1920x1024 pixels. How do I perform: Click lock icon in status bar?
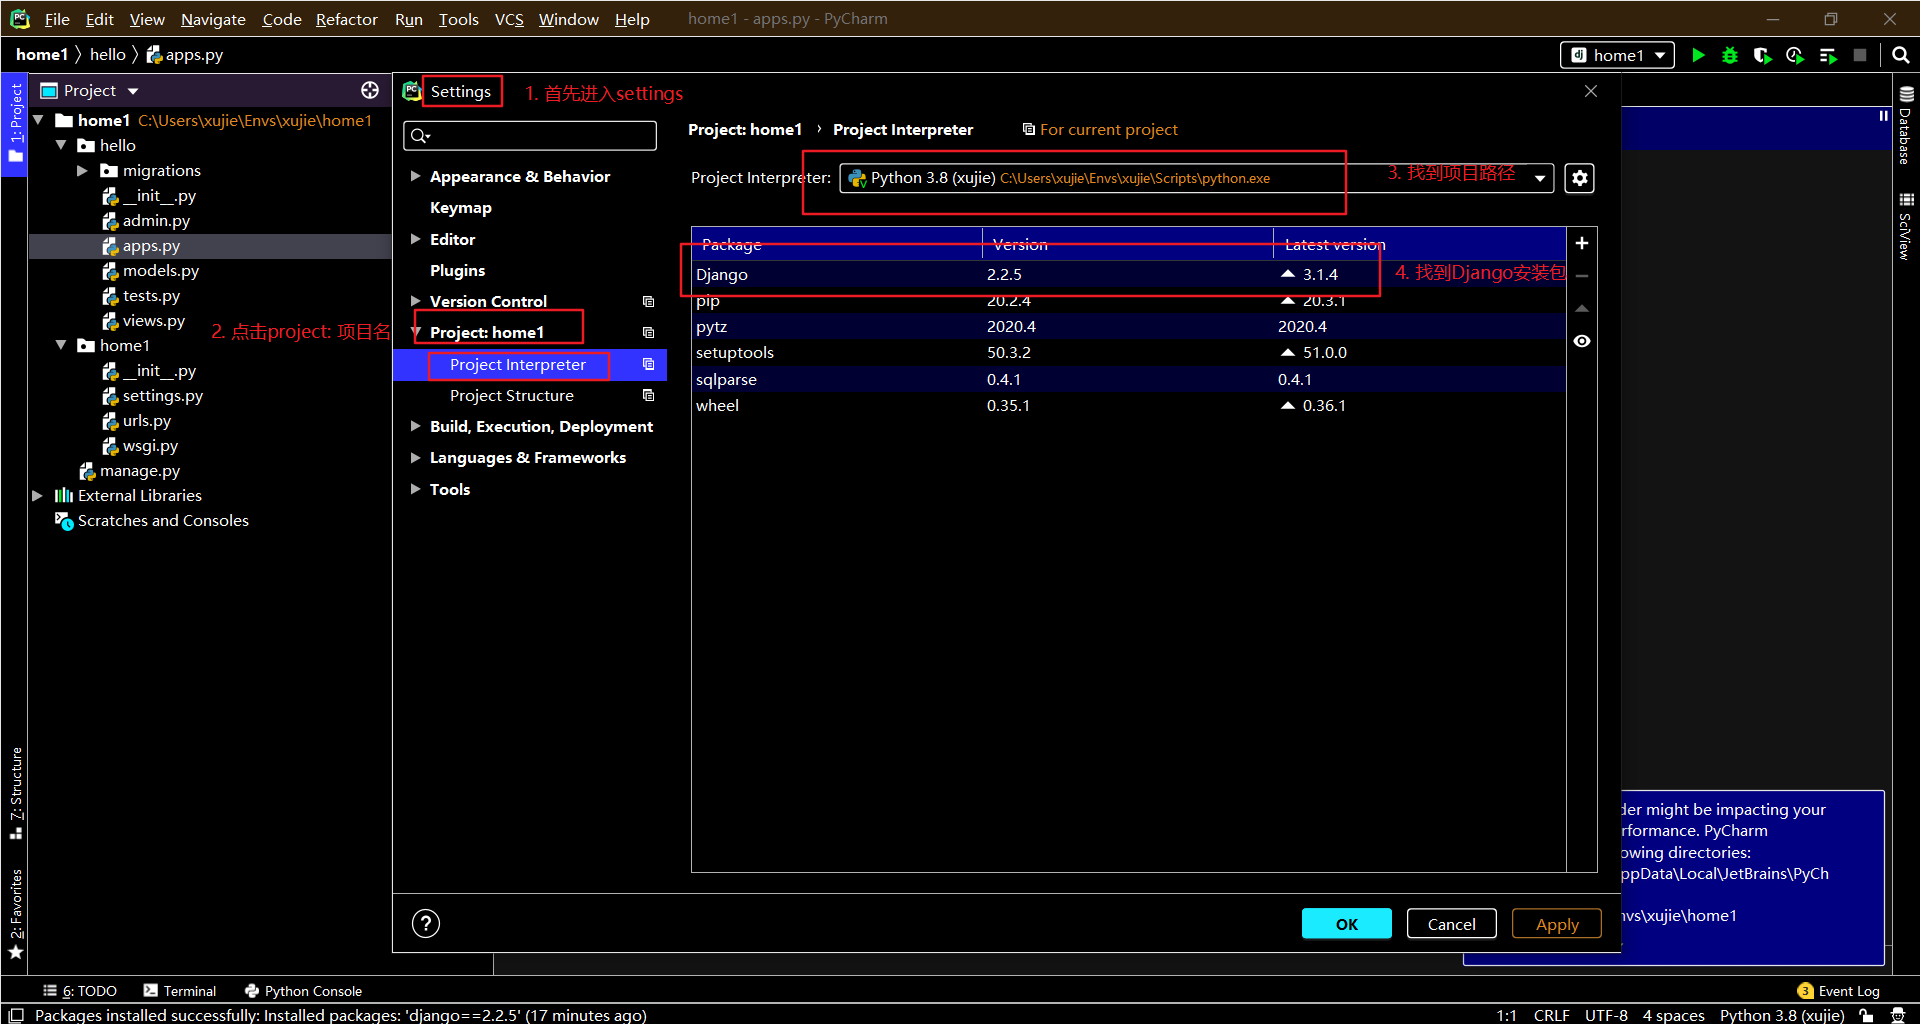[1866, 1015]
